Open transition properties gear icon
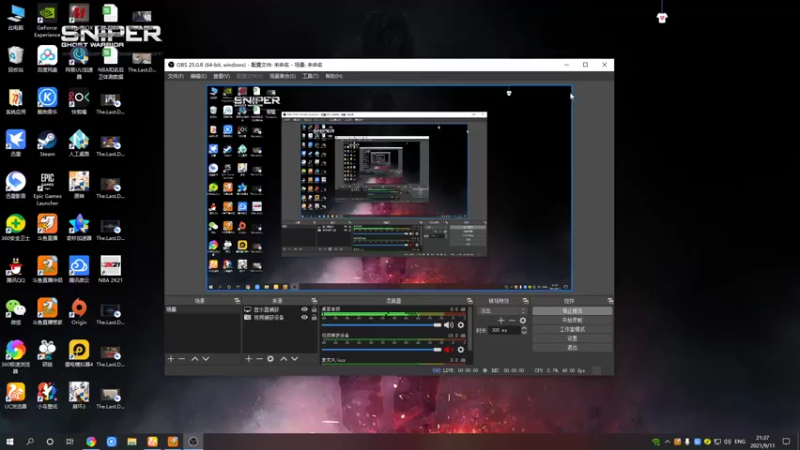The width and height of the screenshot is (800, 450). [x=522, y=320]
